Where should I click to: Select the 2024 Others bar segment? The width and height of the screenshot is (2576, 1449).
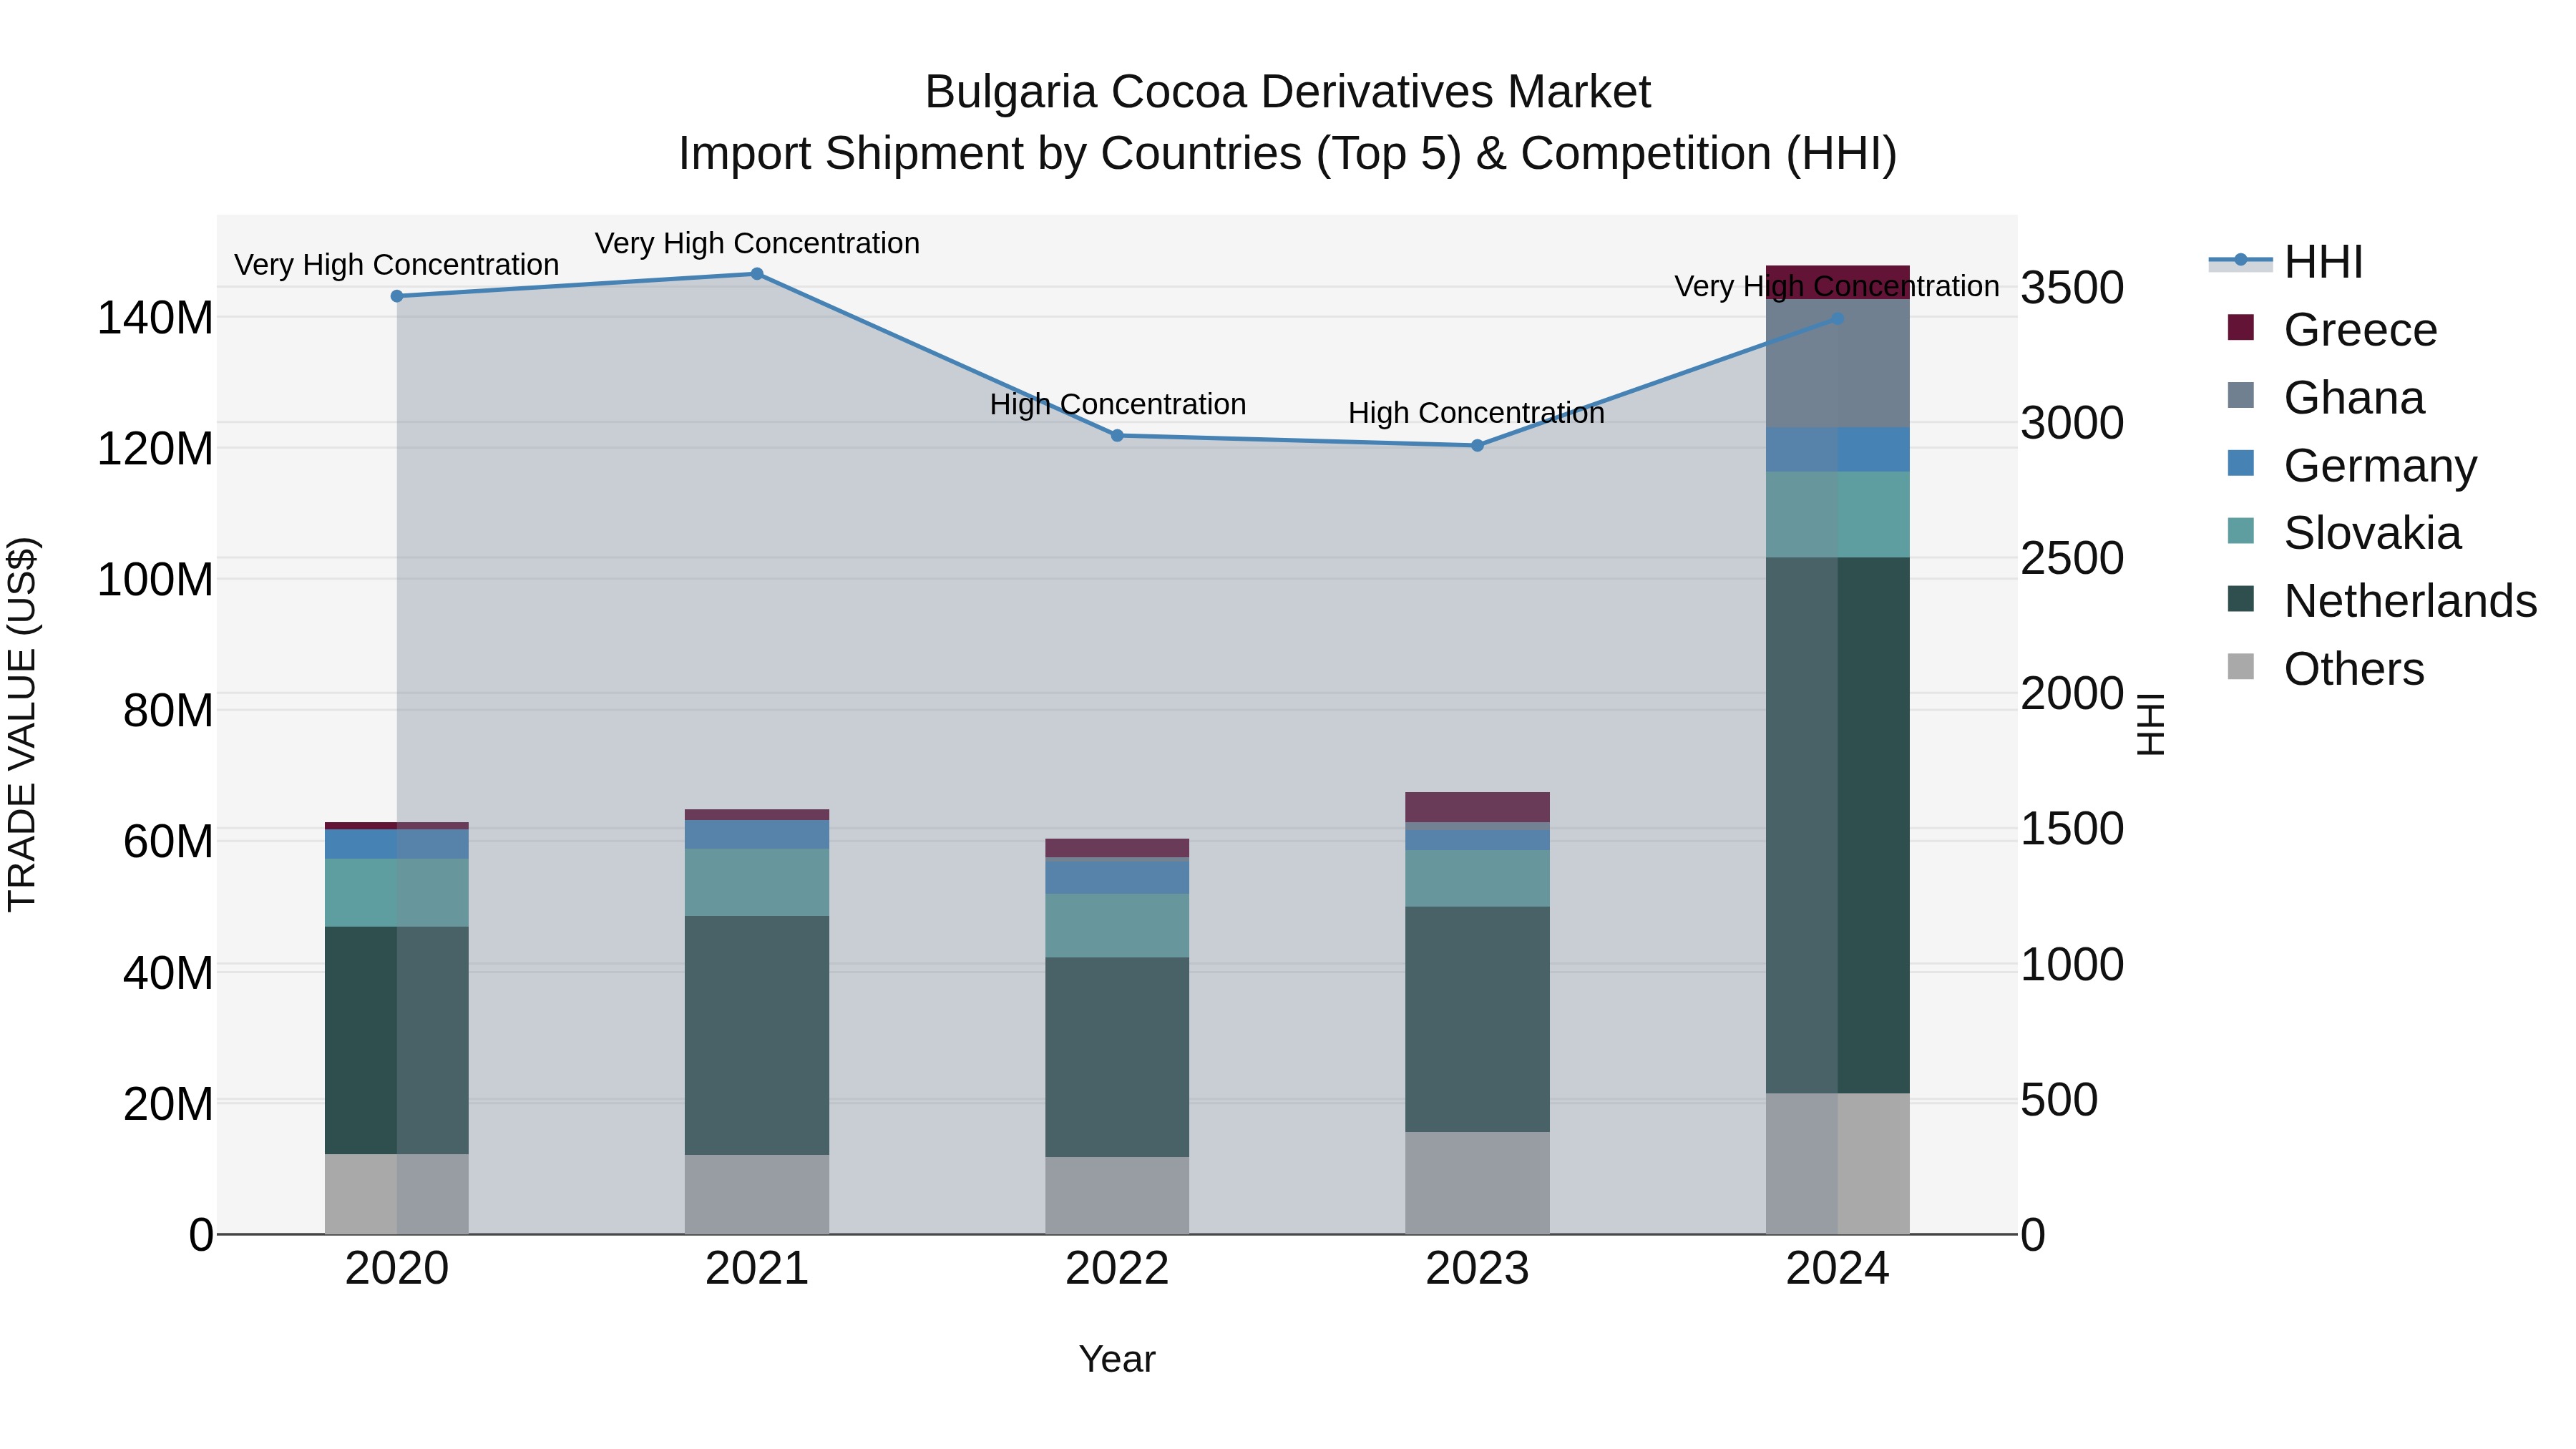tap(1838, 1163)
